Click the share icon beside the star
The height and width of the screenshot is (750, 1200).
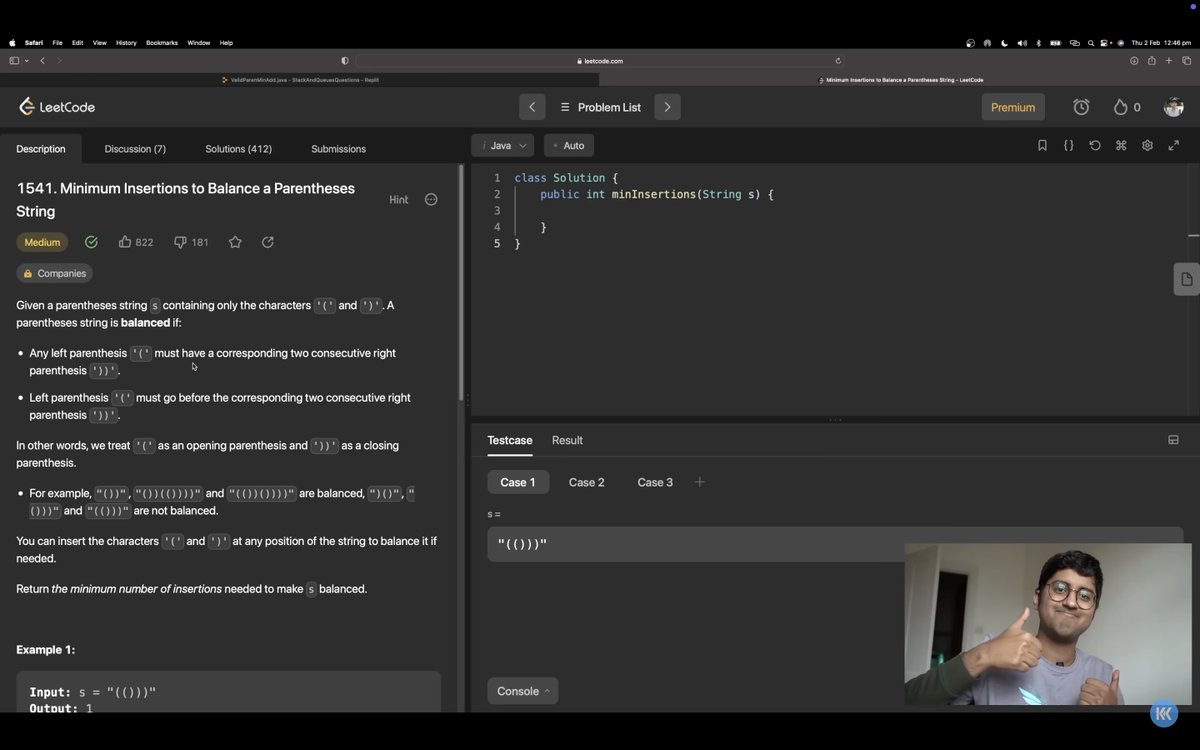click(267, 242)
